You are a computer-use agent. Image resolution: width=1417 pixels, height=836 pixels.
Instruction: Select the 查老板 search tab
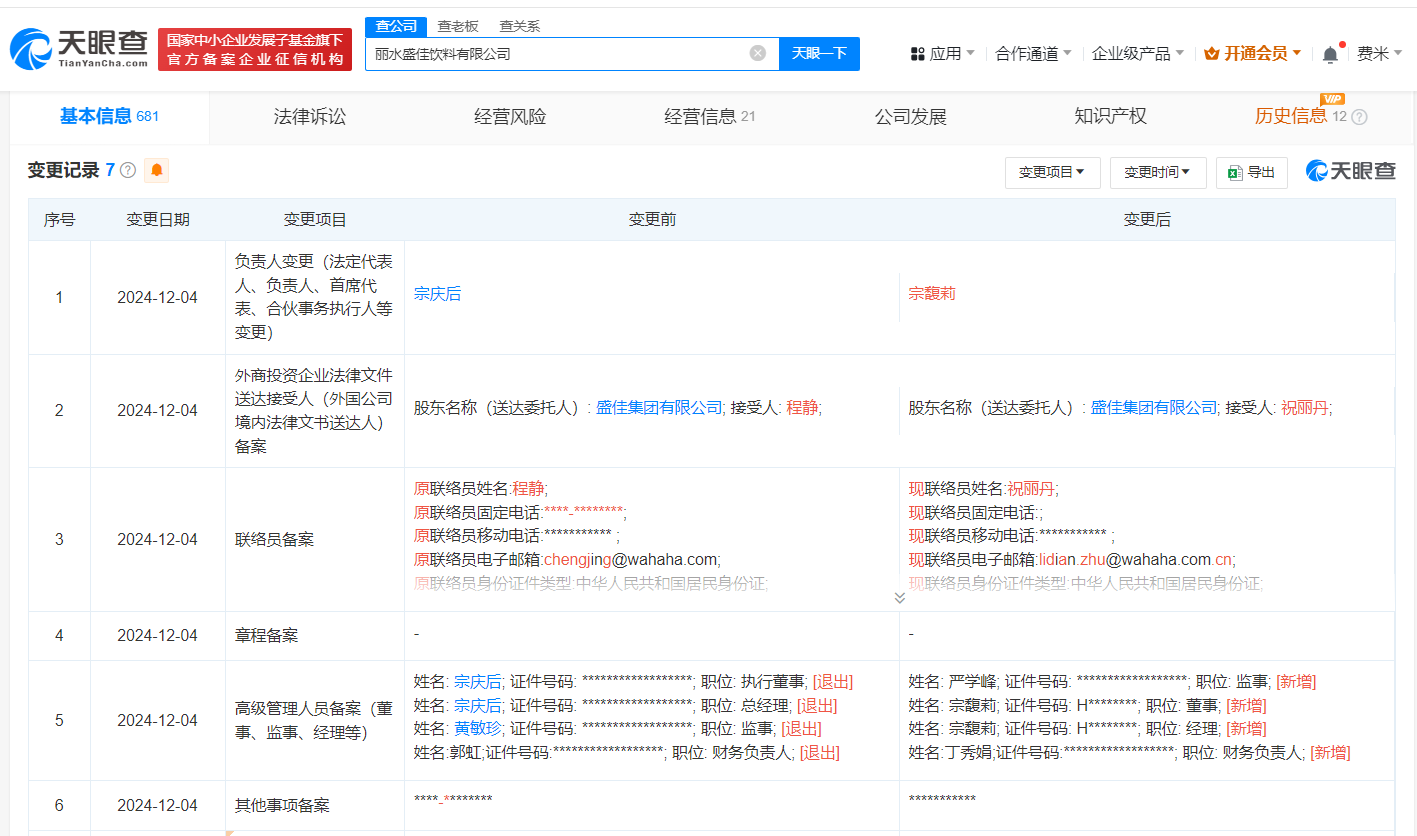click(458, 26)
